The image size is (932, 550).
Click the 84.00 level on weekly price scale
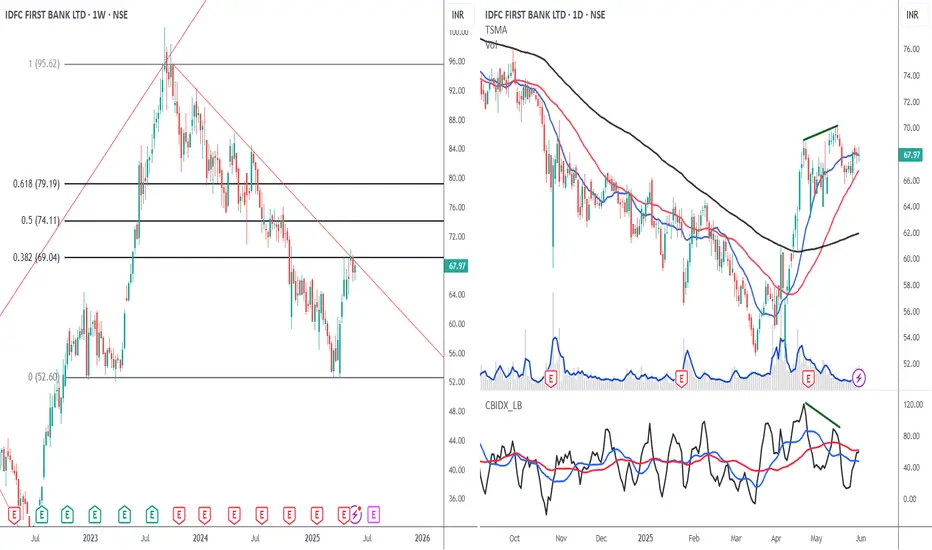pos(457,149)
